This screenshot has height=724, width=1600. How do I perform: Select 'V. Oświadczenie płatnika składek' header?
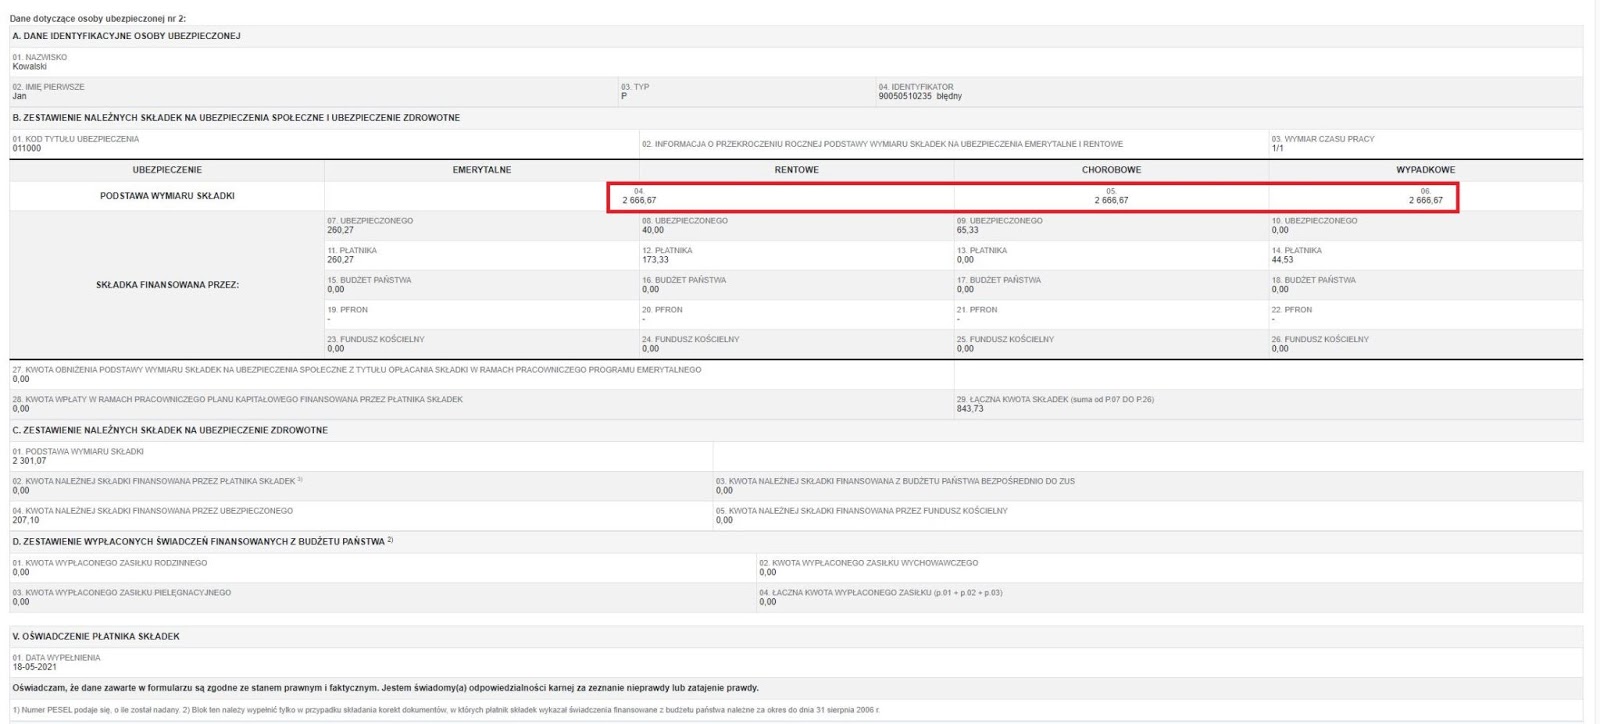tap(96, 636)
